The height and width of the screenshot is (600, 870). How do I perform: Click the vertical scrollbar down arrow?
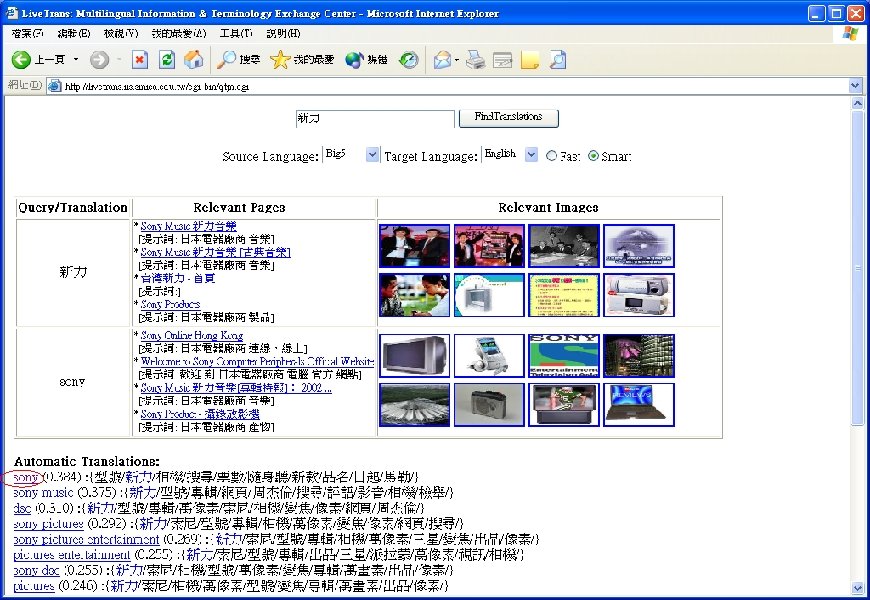coord(857,588)
